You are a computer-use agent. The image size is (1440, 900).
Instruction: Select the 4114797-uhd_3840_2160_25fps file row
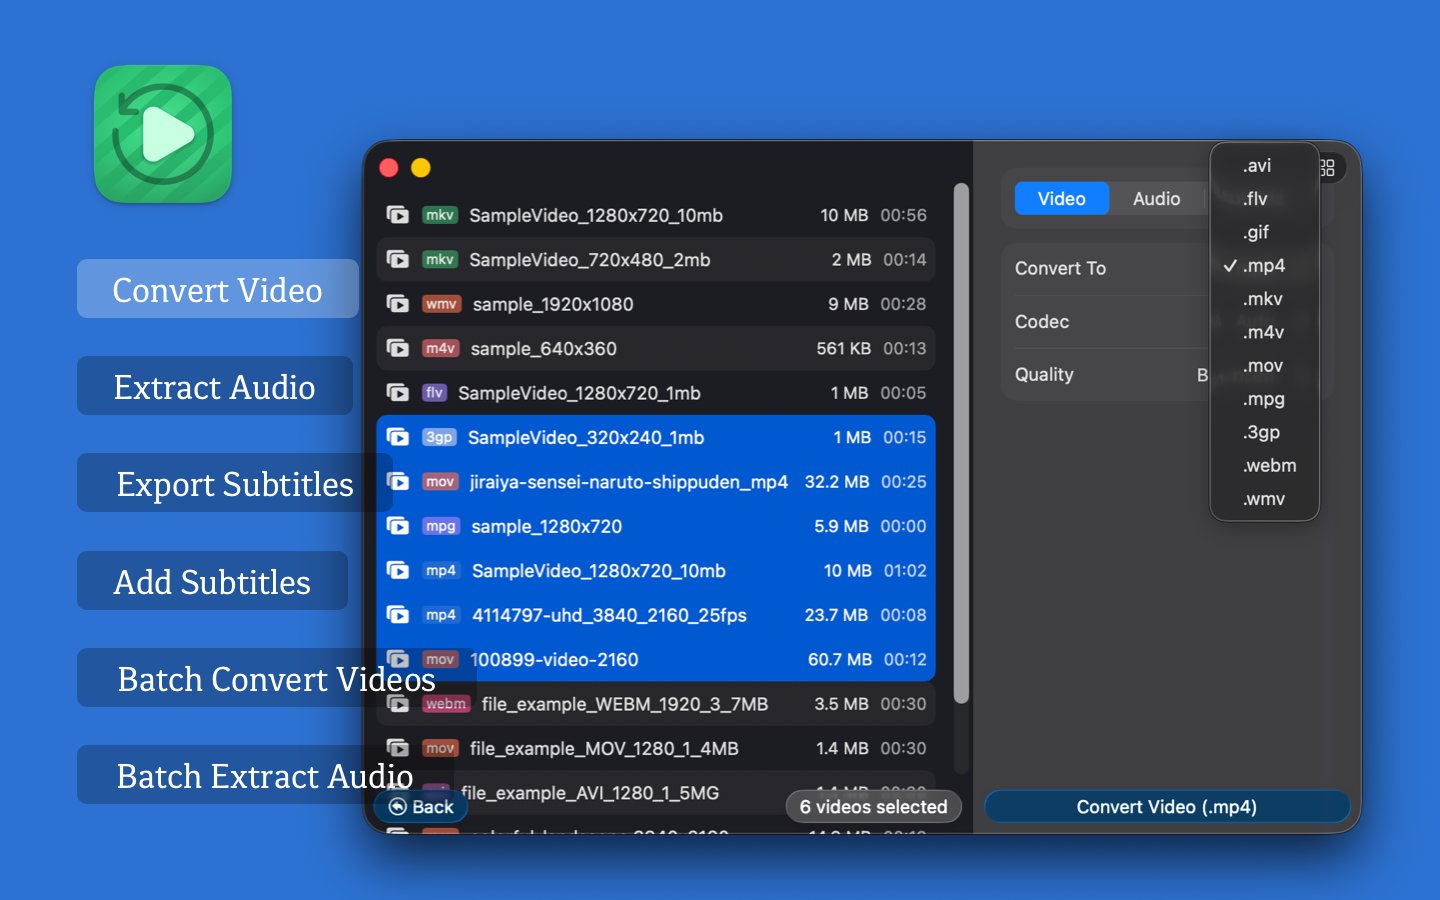pos(655,615)
